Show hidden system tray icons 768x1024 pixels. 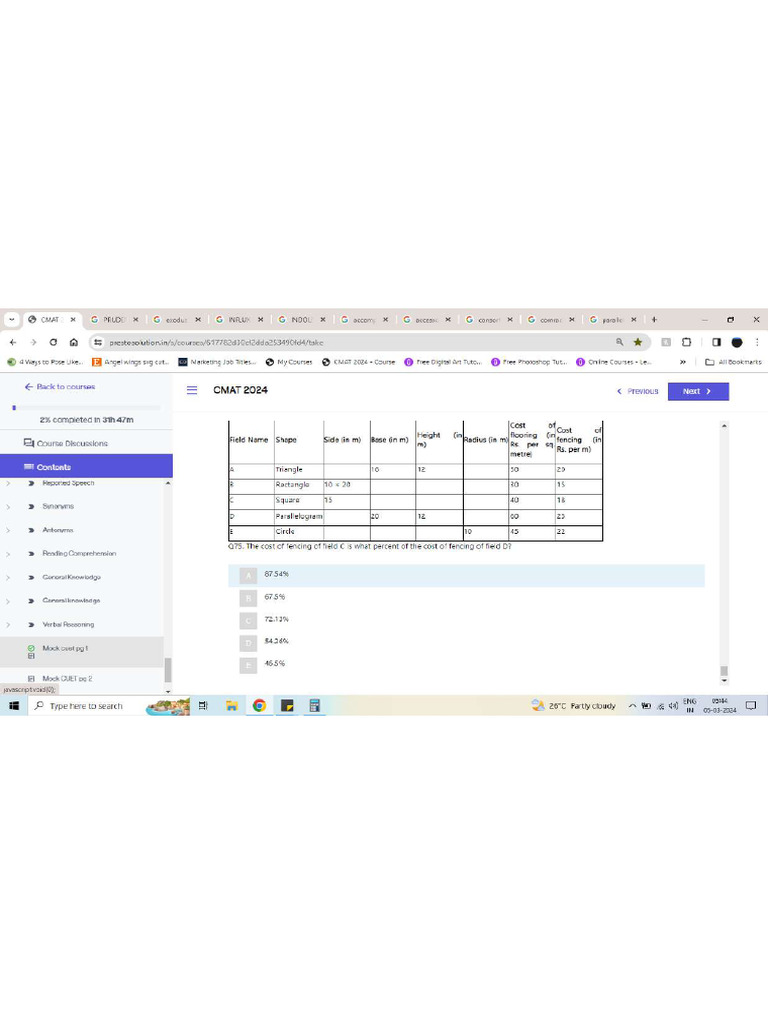tap(632, 706)
